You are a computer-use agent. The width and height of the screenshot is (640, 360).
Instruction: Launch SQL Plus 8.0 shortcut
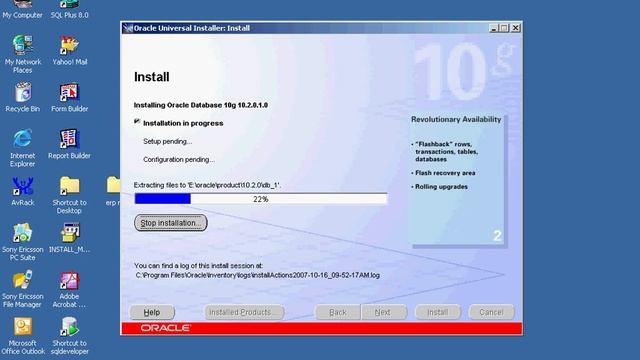tap(69, 10)
